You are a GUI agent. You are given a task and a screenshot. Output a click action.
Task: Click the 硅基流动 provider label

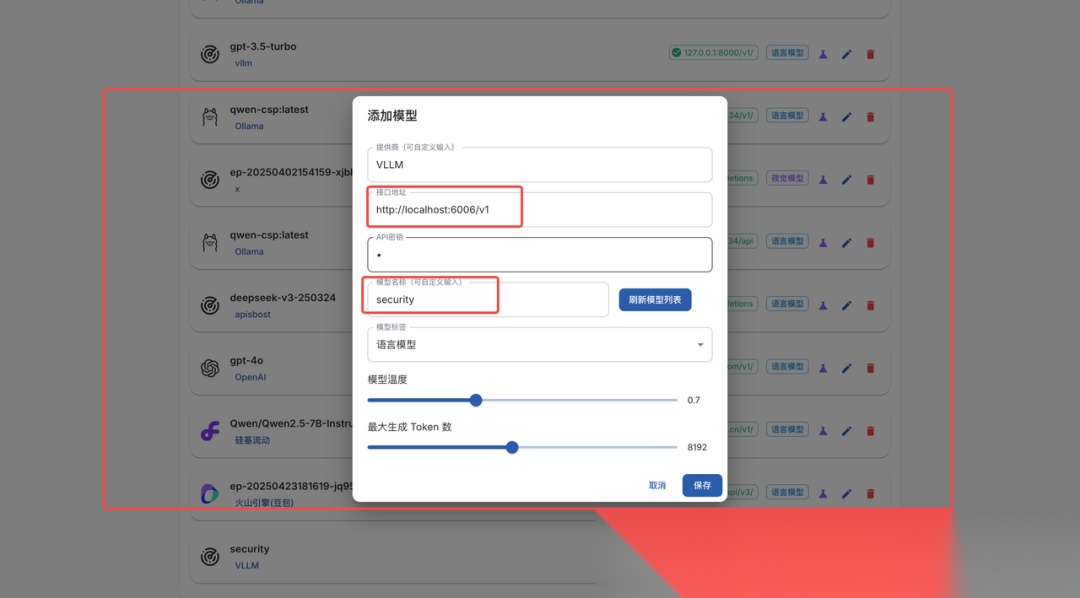(252, 440)
